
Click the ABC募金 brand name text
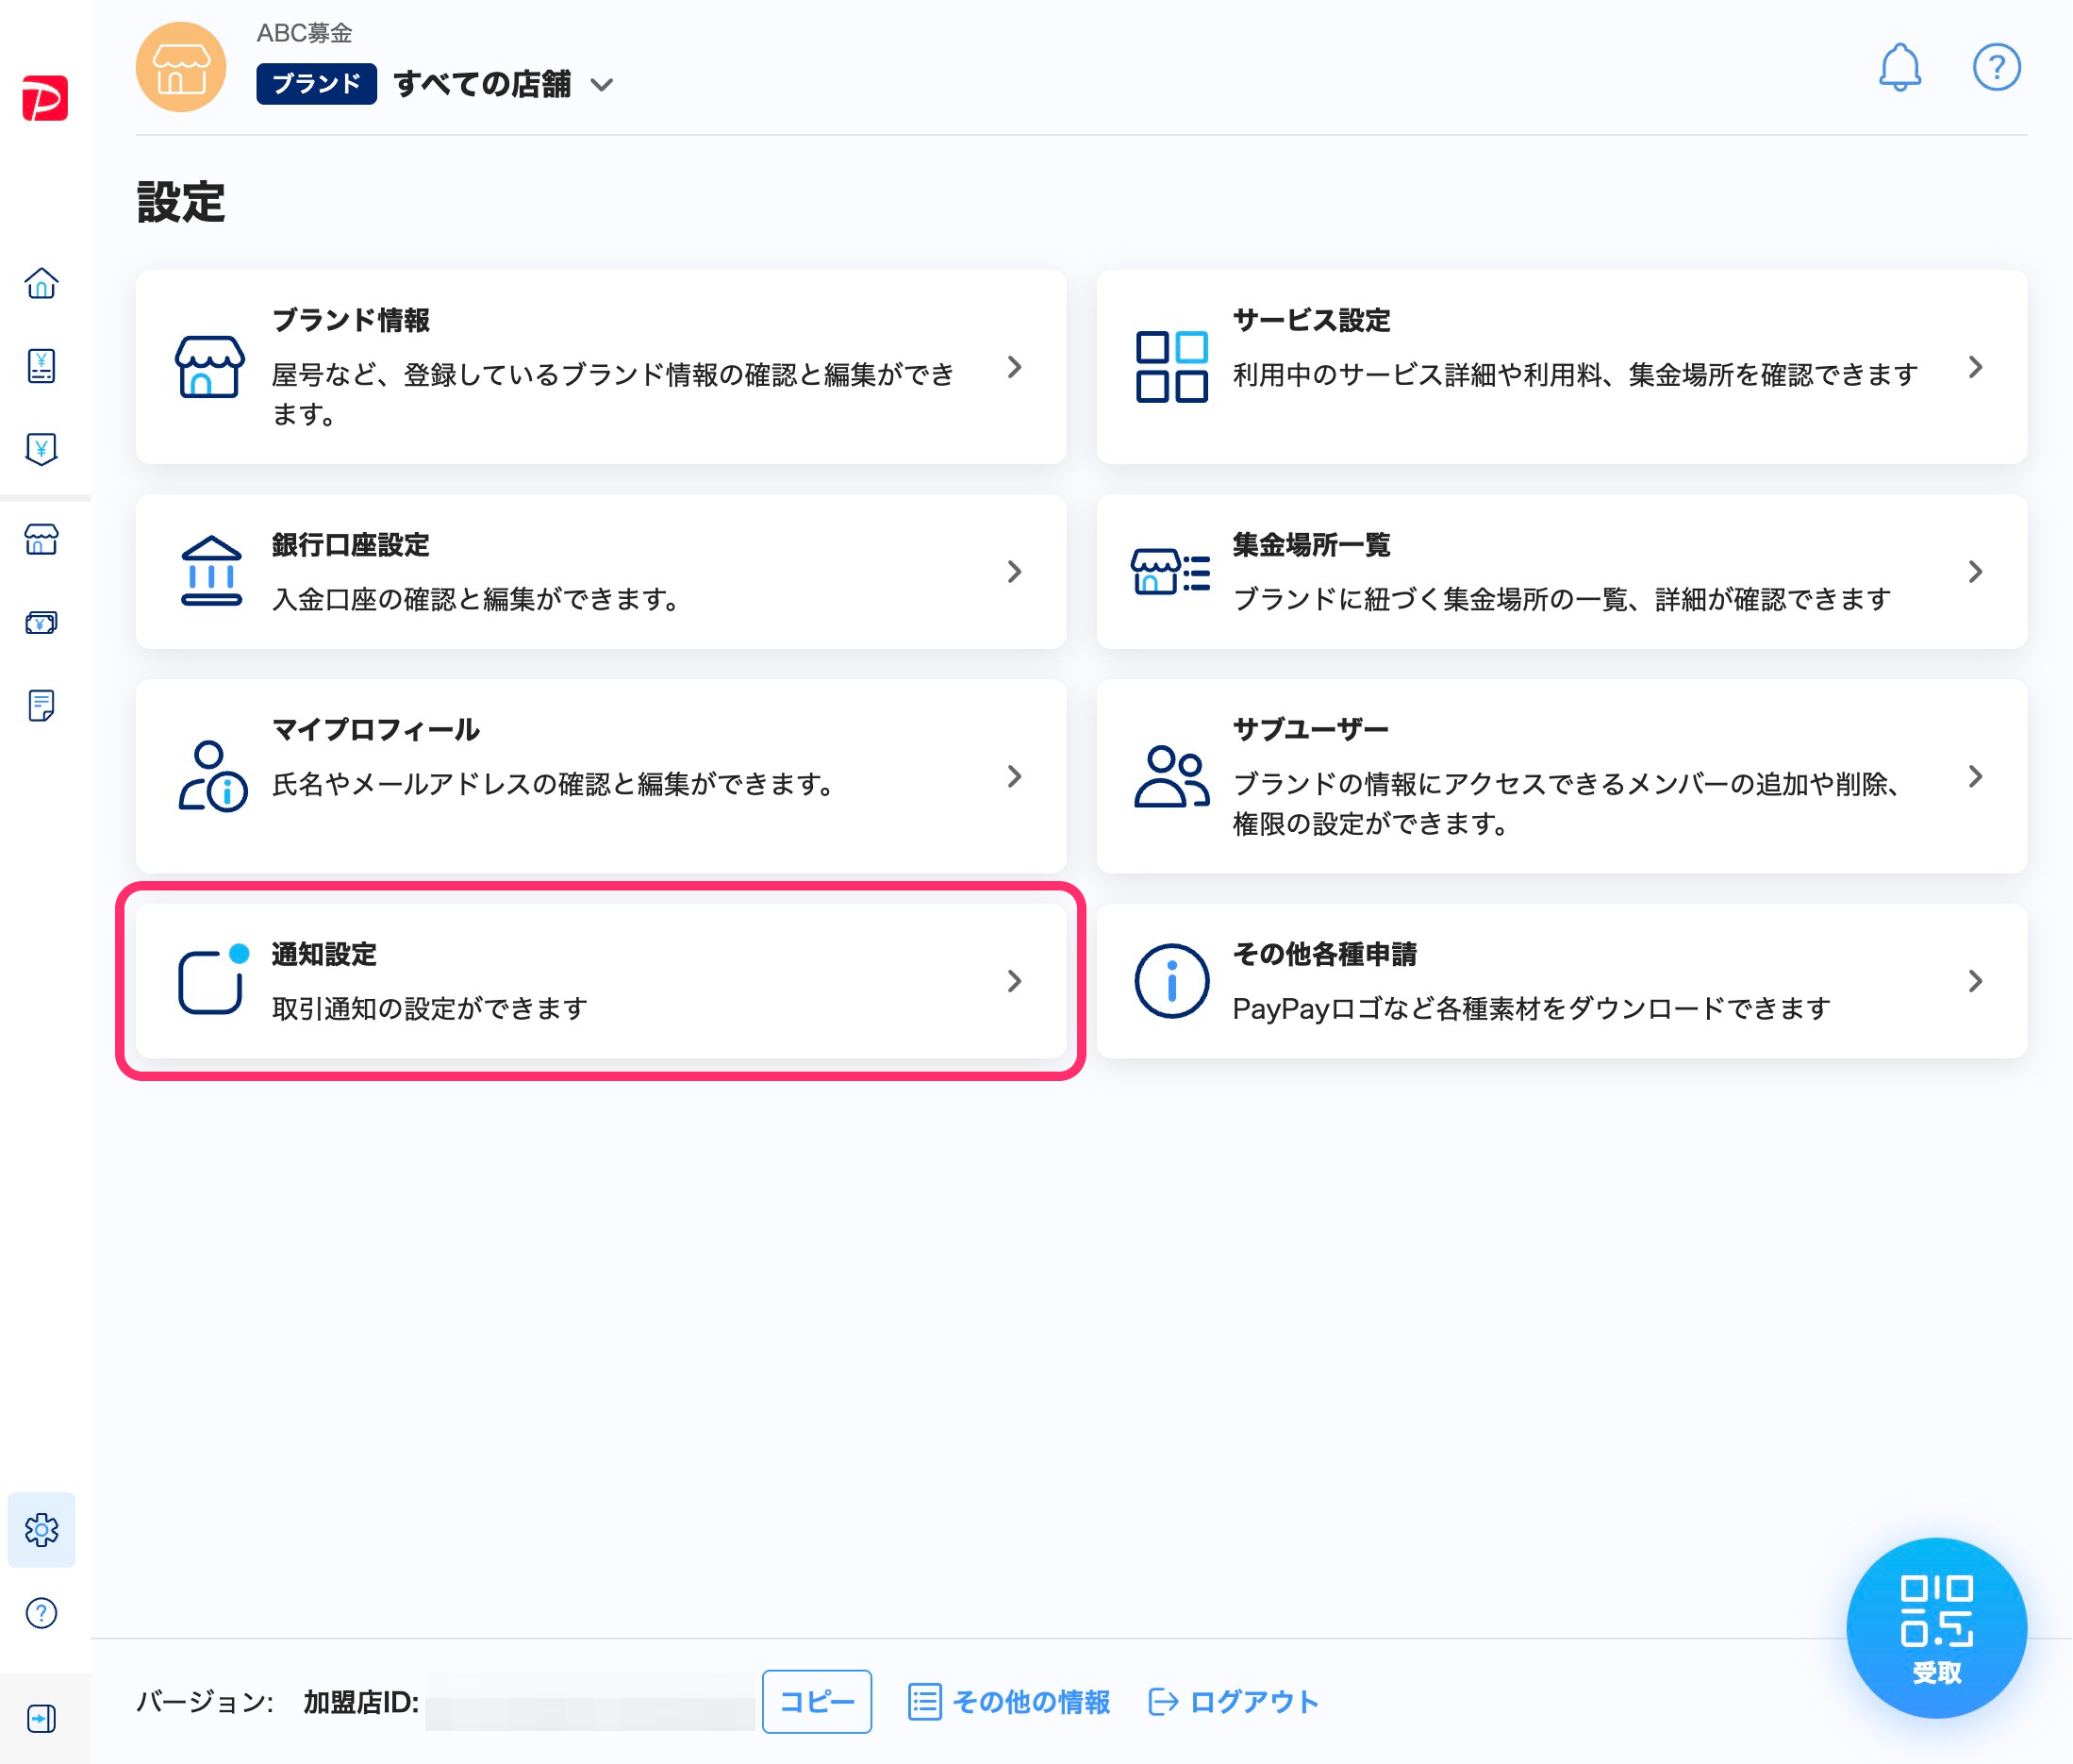pyautogui.click(x=304, y=33)
